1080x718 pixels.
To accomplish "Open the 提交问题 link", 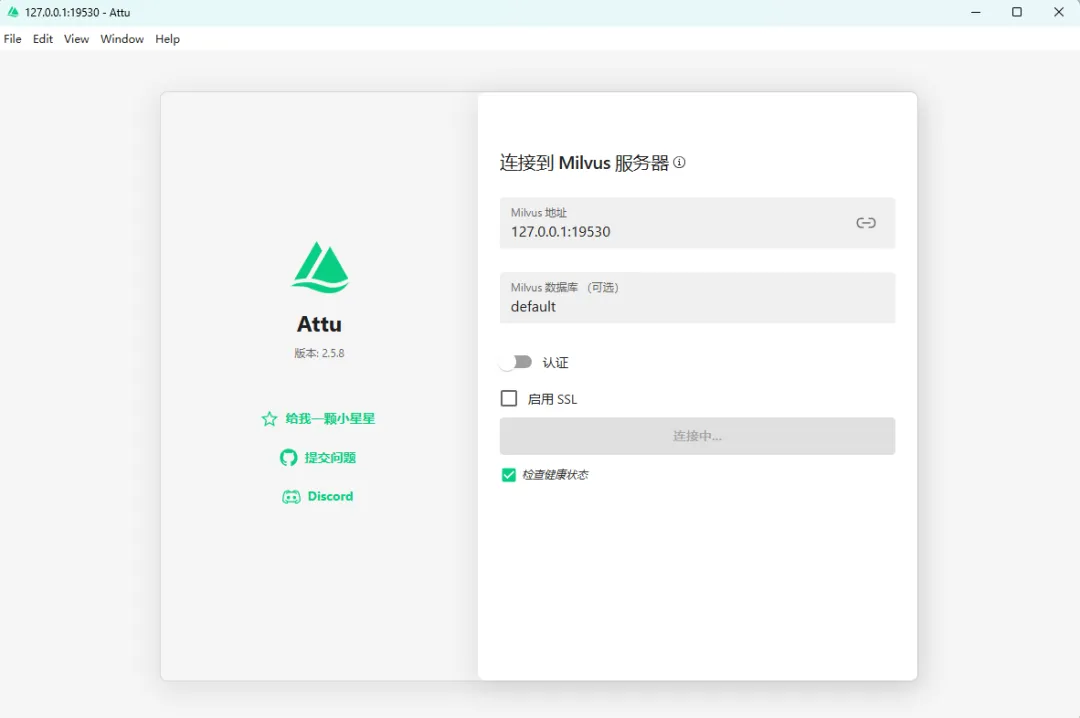I will 330,458.
